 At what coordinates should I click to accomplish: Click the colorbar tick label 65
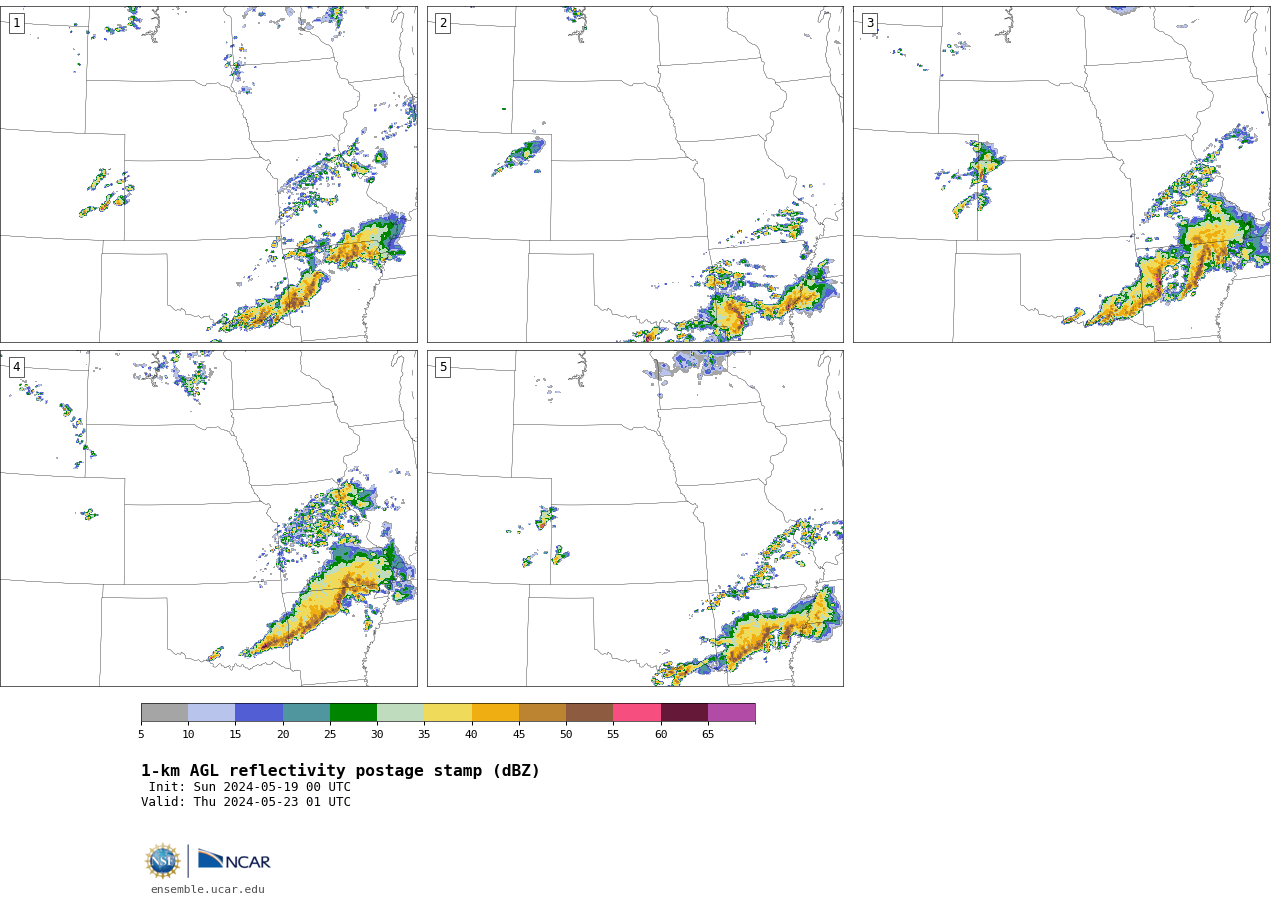pos(708,735)
